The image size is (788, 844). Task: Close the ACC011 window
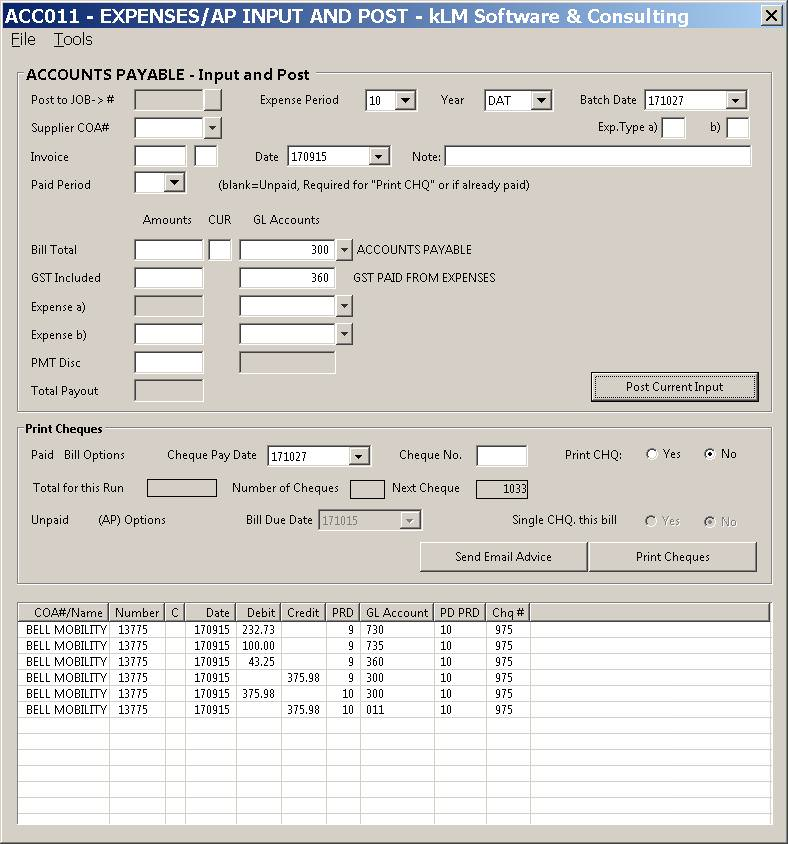pos(771,15)
